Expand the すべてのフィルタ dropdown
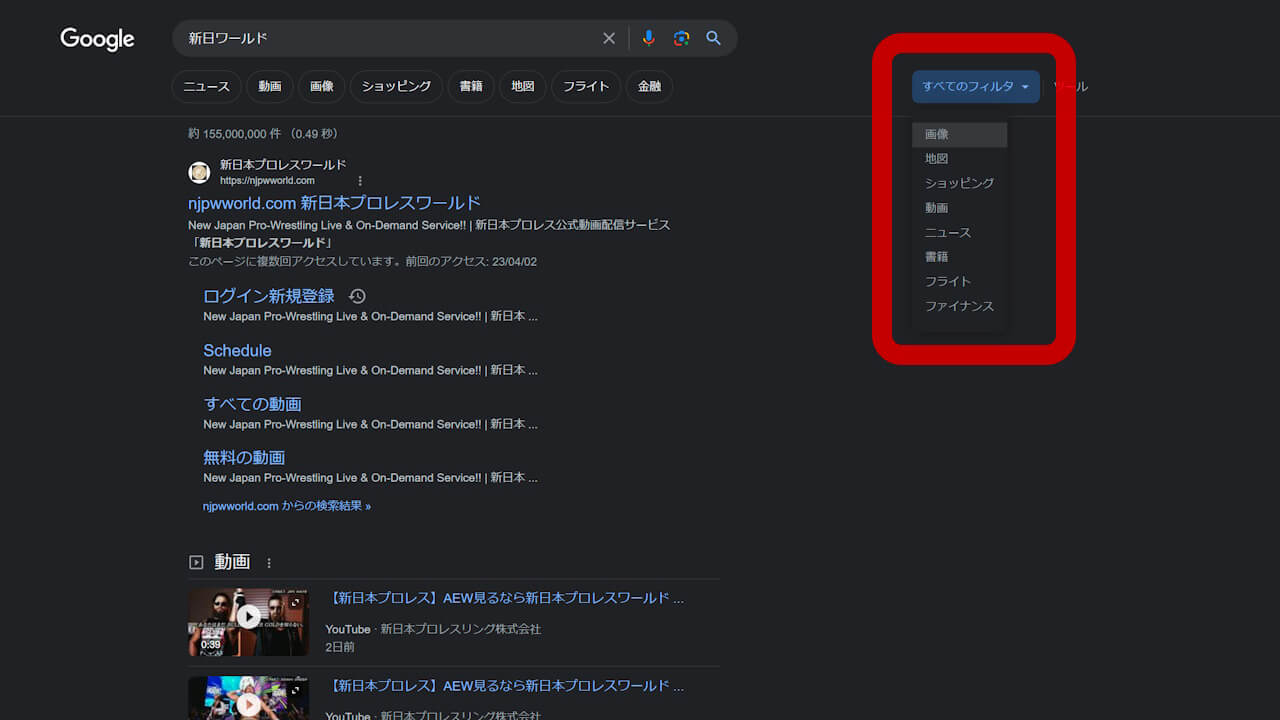The height and width of the screenshot is (720, 1280). [x=975, y=87]
